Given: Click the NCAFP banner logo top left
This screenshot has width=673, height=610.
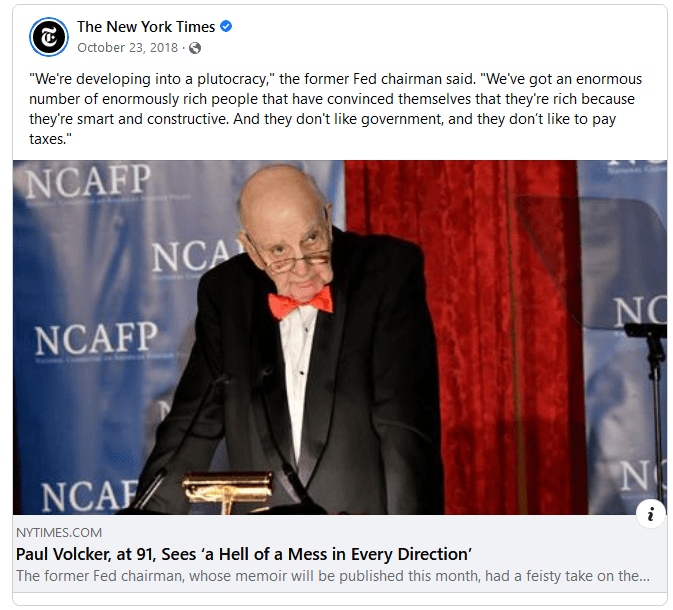Looking at the screenshot, I should pos(88,182).
